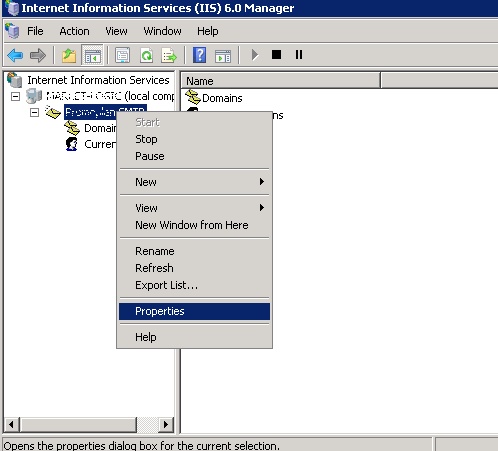Toggle Show/Hide Action Pane icon
This screenshot has height=451, width=498.
tap(223, 56)
